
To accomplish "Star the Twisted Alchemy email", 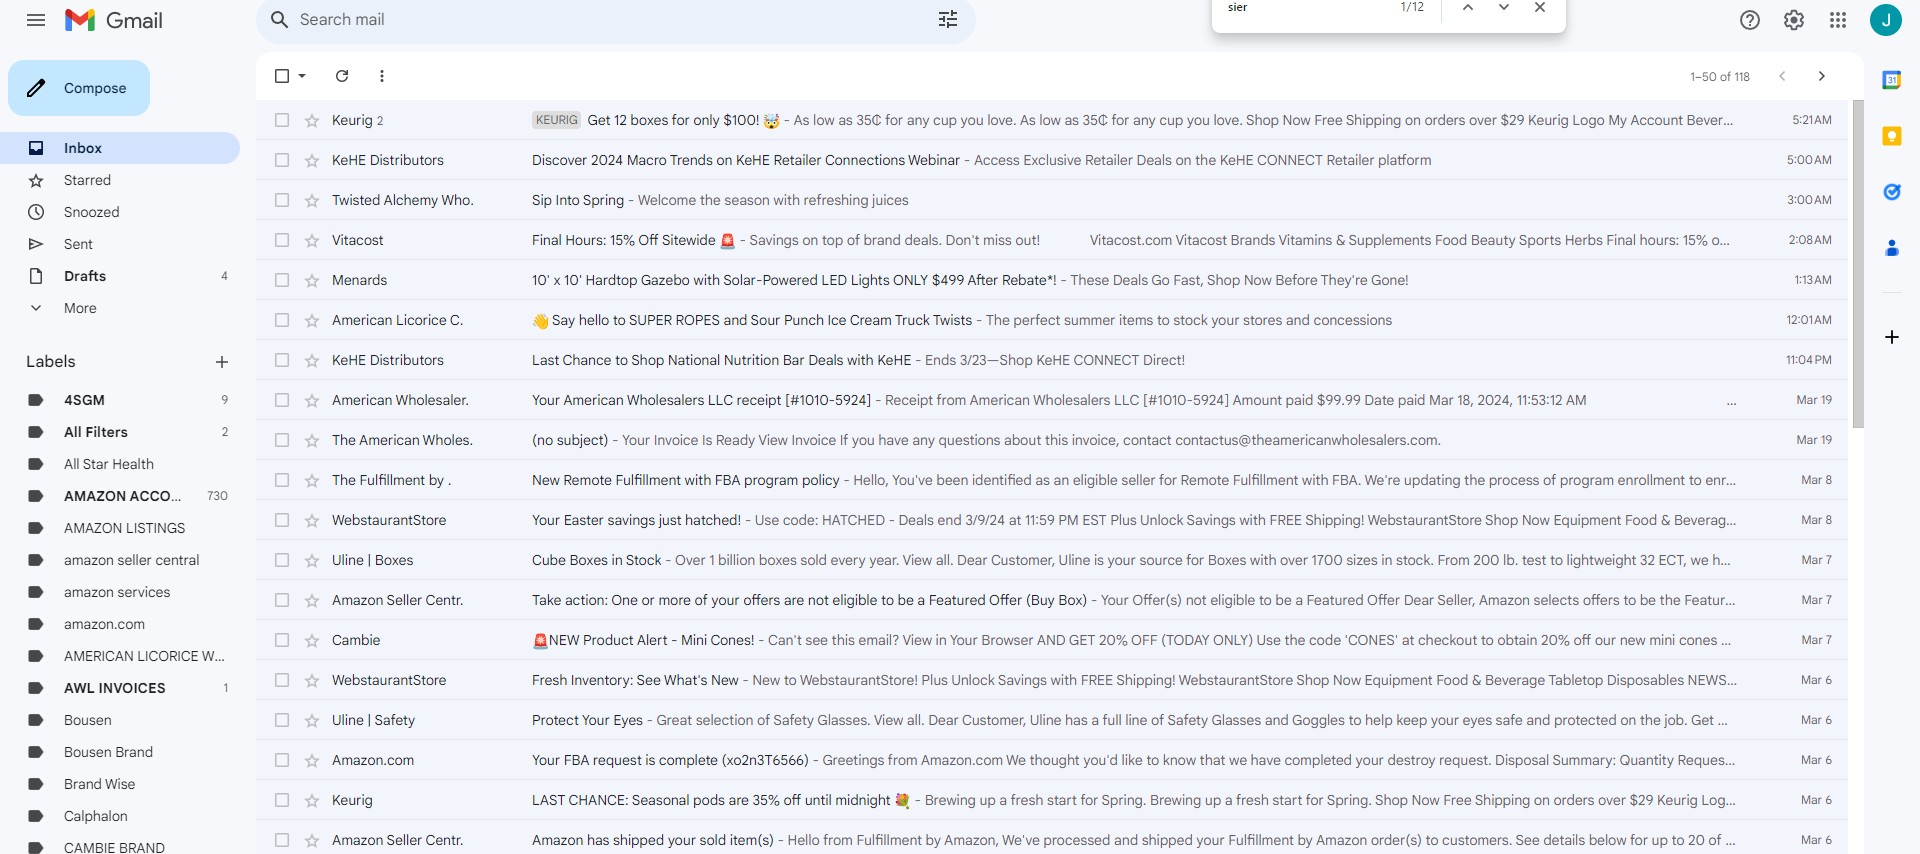I will pyautogui.click(x=312, y=200).
